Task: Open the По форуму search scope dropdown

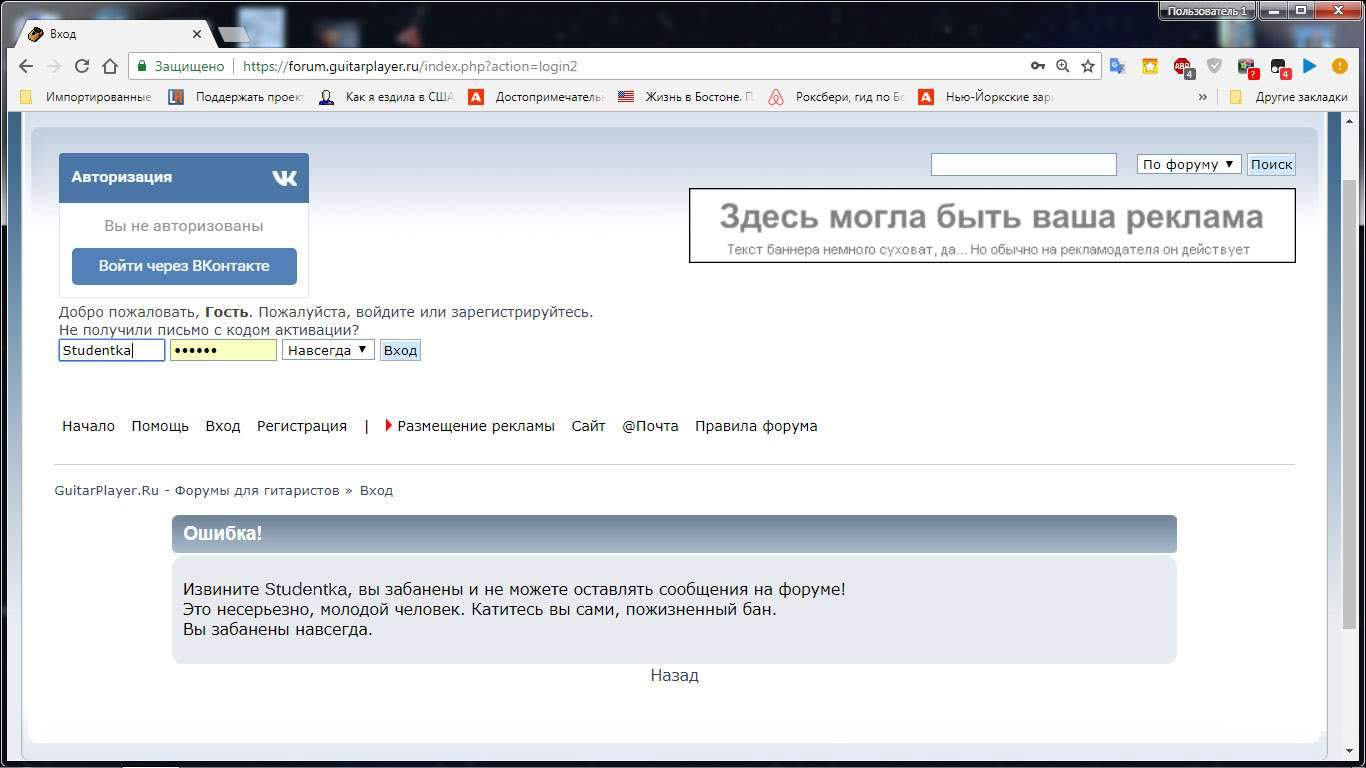Action: pyautogui.click(x=1188, y=164)
